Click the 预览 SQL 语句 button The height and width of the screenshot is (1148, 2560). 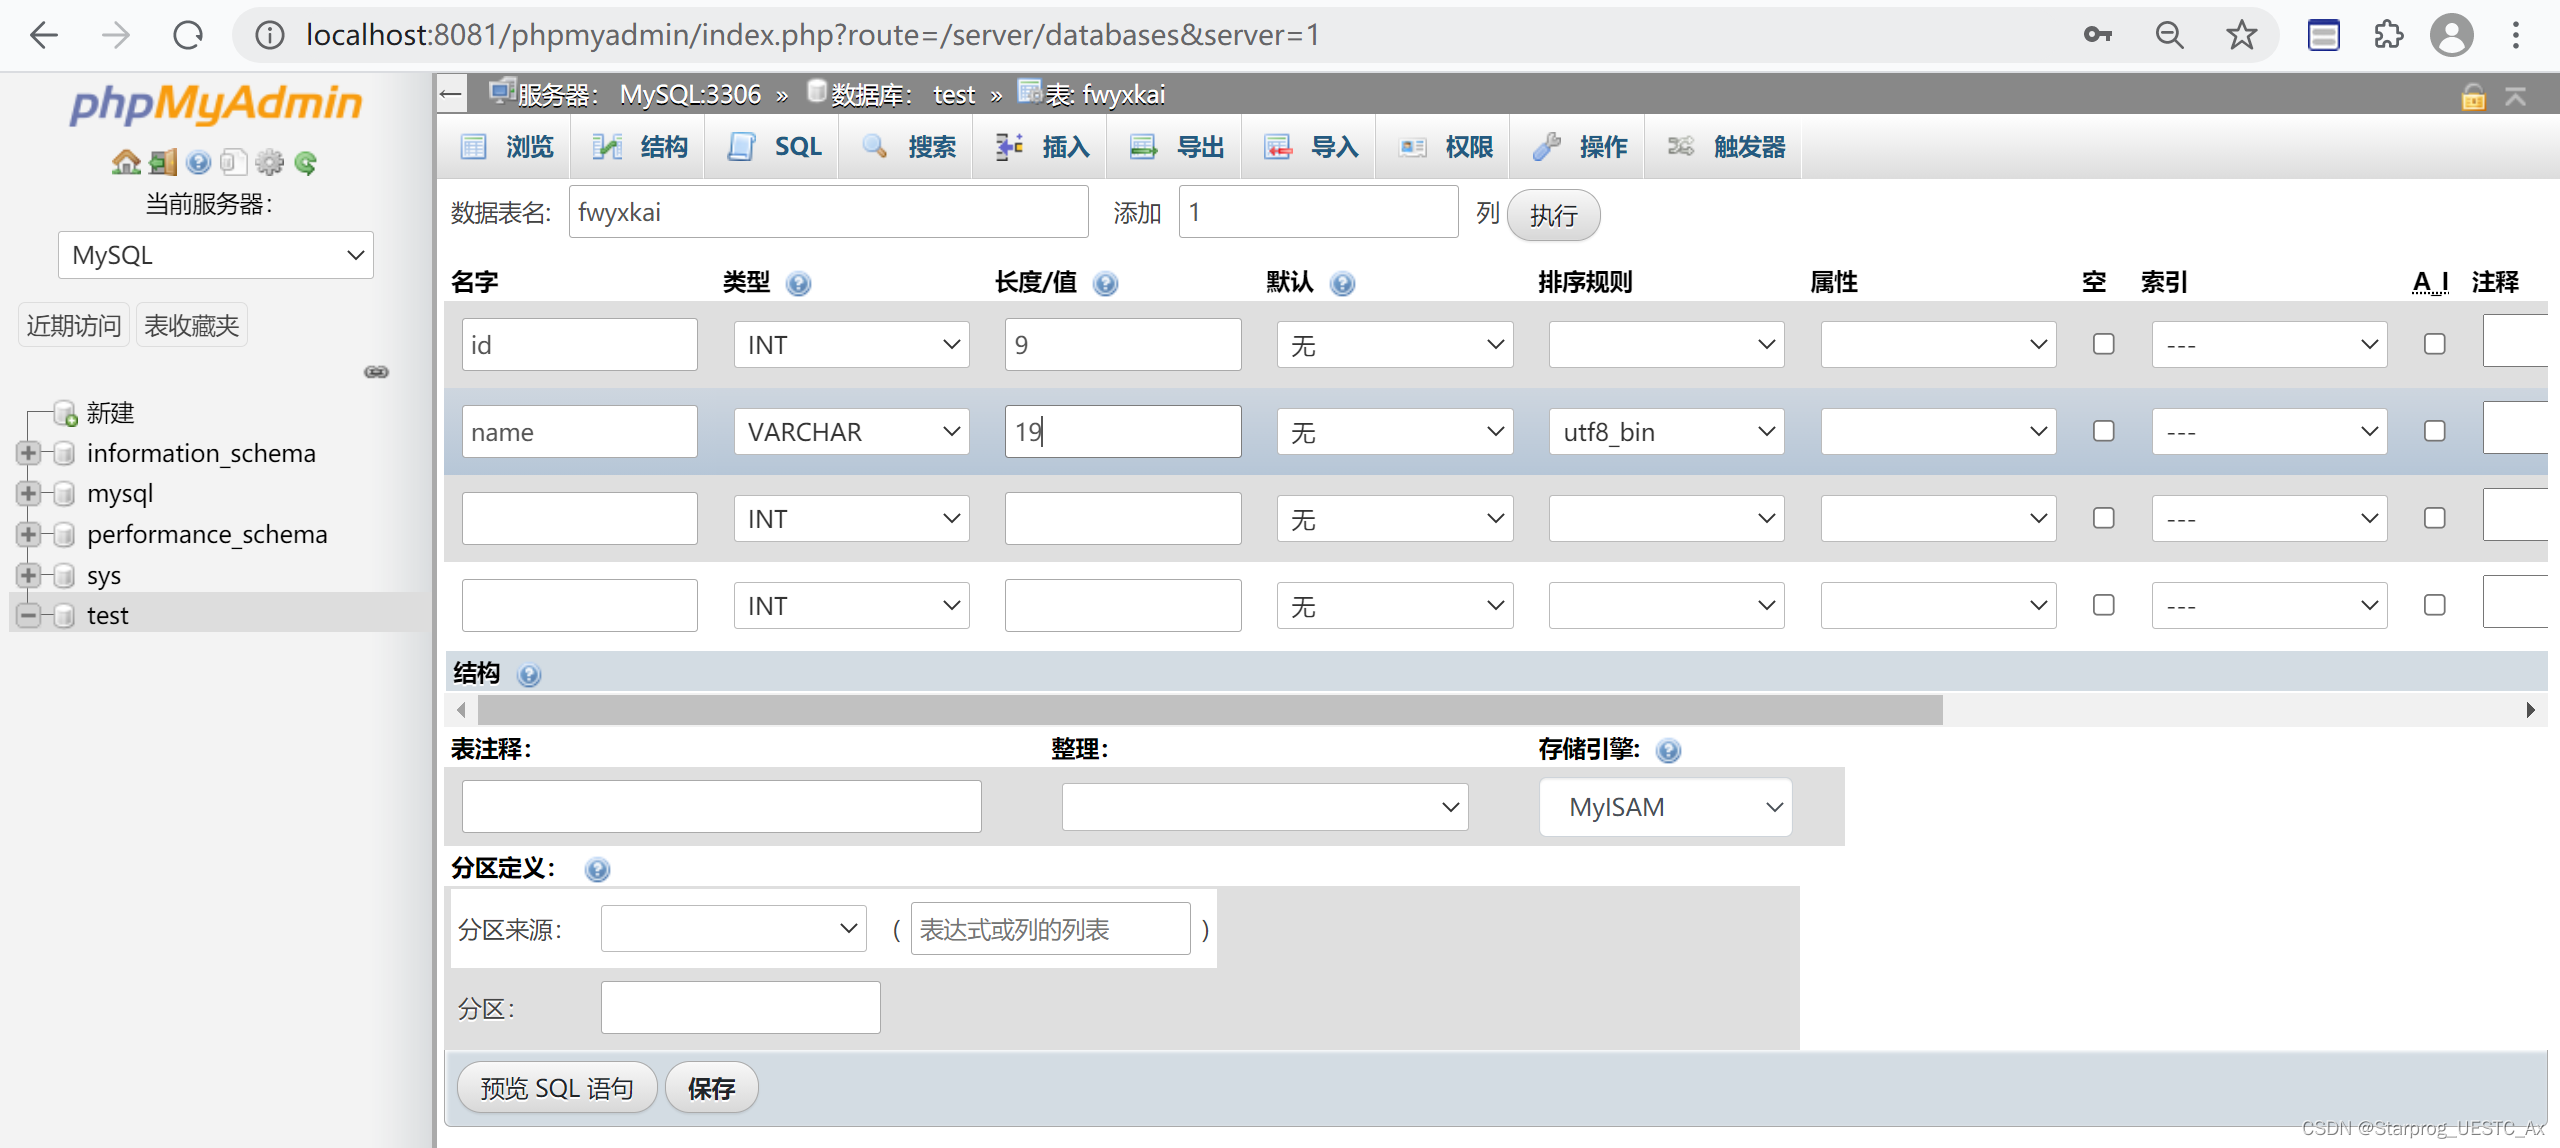[557, 1088]
